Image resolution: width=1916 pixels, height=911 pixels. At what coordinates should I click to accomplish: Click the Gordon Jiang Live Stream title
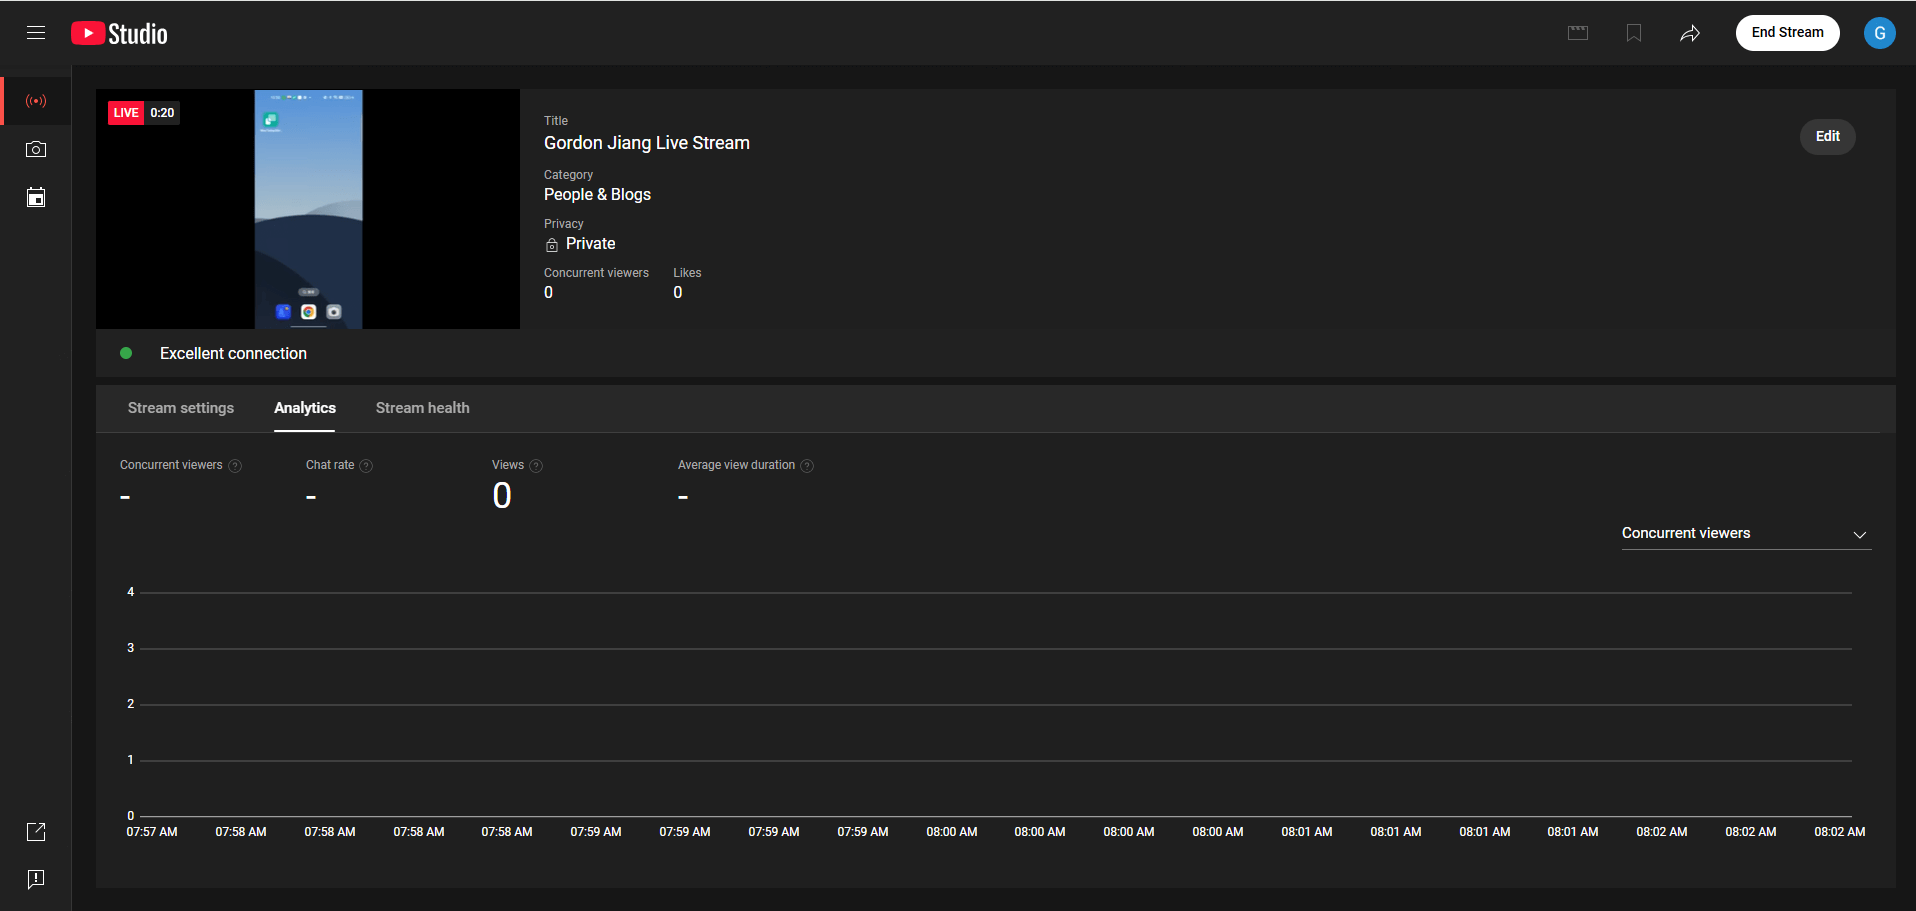647,143
